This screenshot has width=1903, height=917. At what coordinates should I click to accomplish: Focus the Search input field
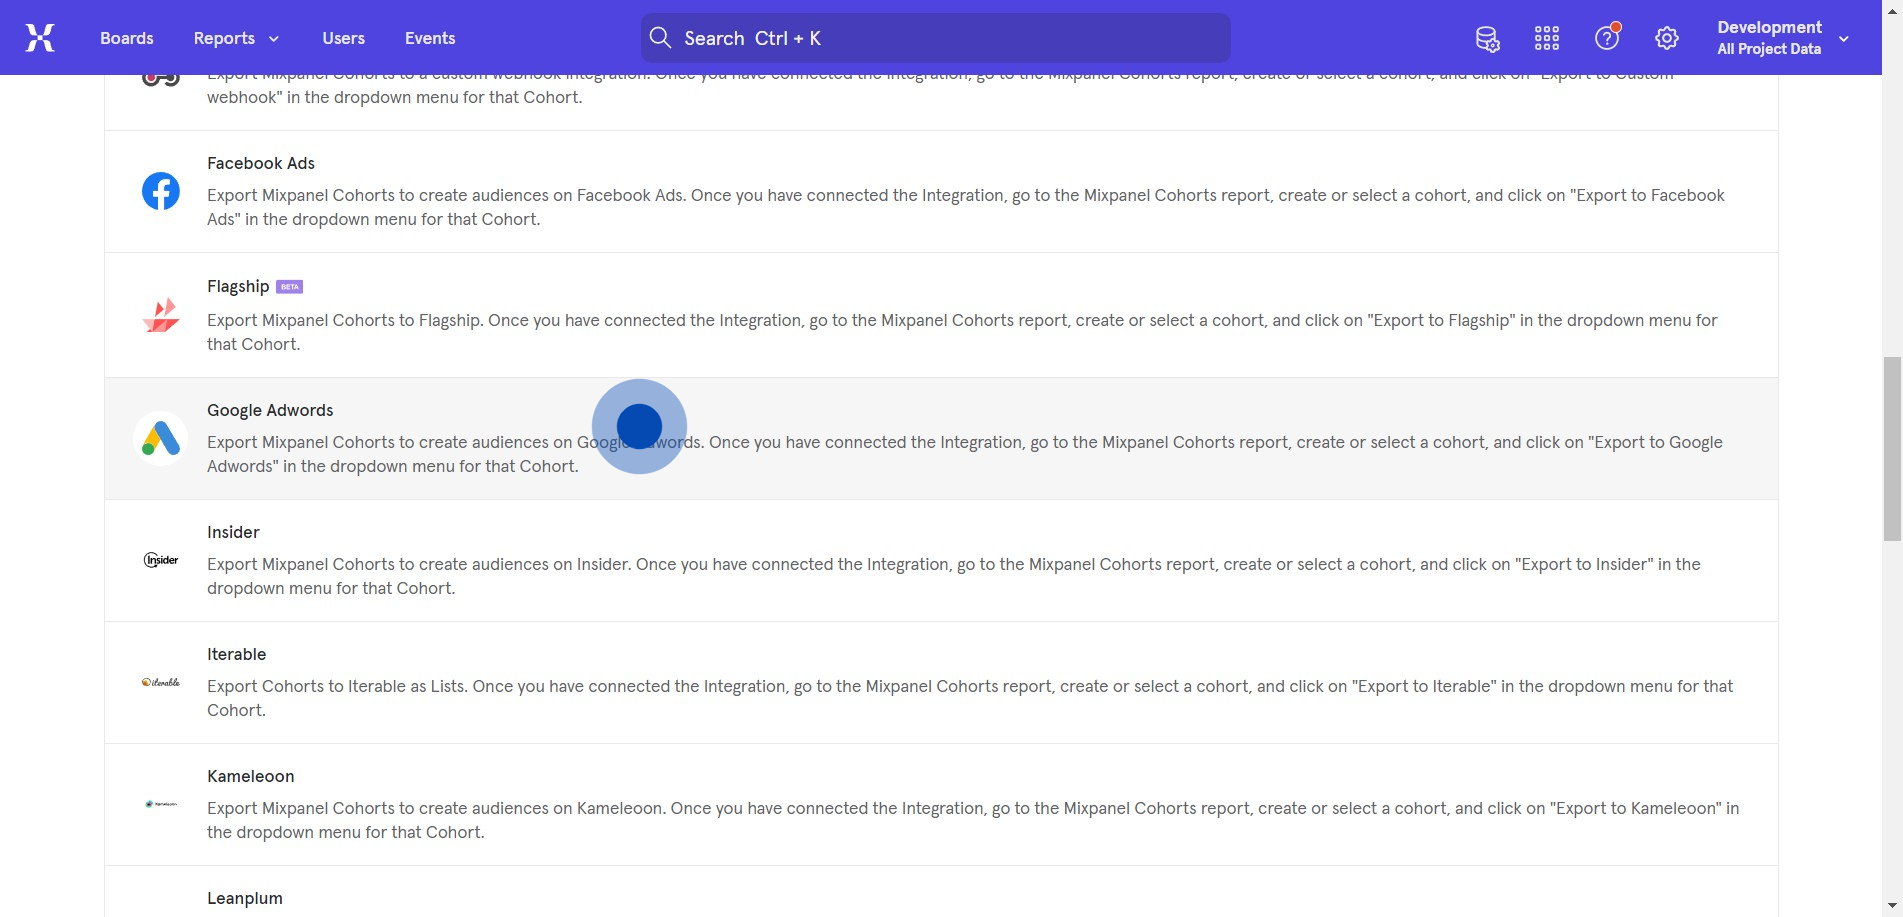[x=935, y=38]
